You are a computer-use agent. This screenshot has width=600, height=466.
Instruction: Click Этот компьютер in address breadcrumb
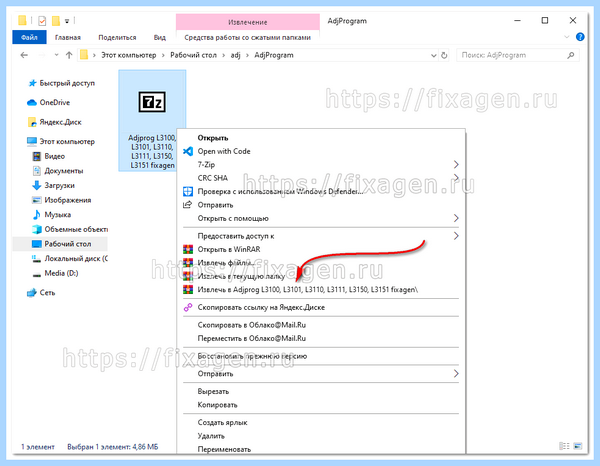click(129, 55)
